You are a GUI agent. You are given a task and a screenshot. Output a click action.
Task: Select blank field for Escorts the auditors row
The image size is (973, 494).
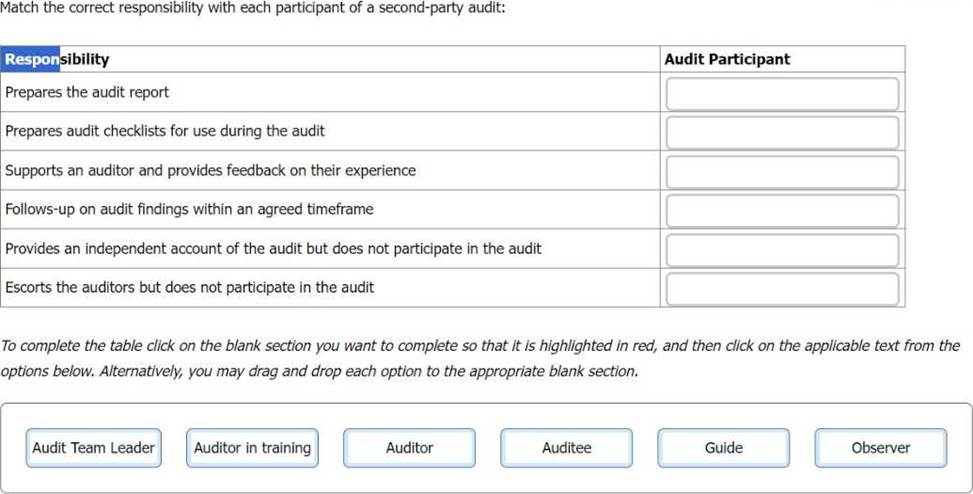(782, 289)
